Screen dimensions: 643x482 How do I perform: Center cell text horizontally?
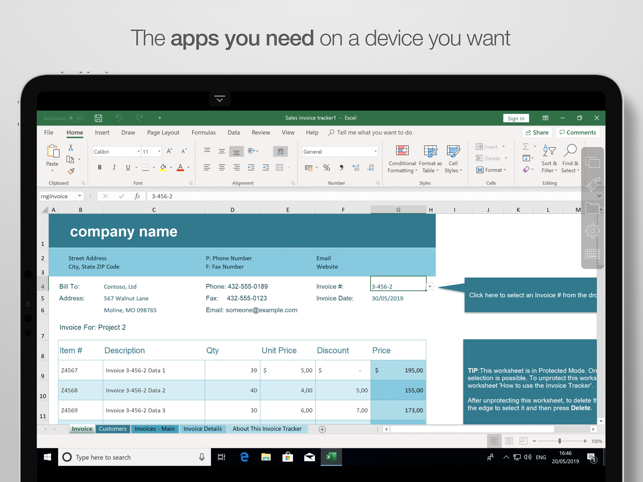[222, 167]
